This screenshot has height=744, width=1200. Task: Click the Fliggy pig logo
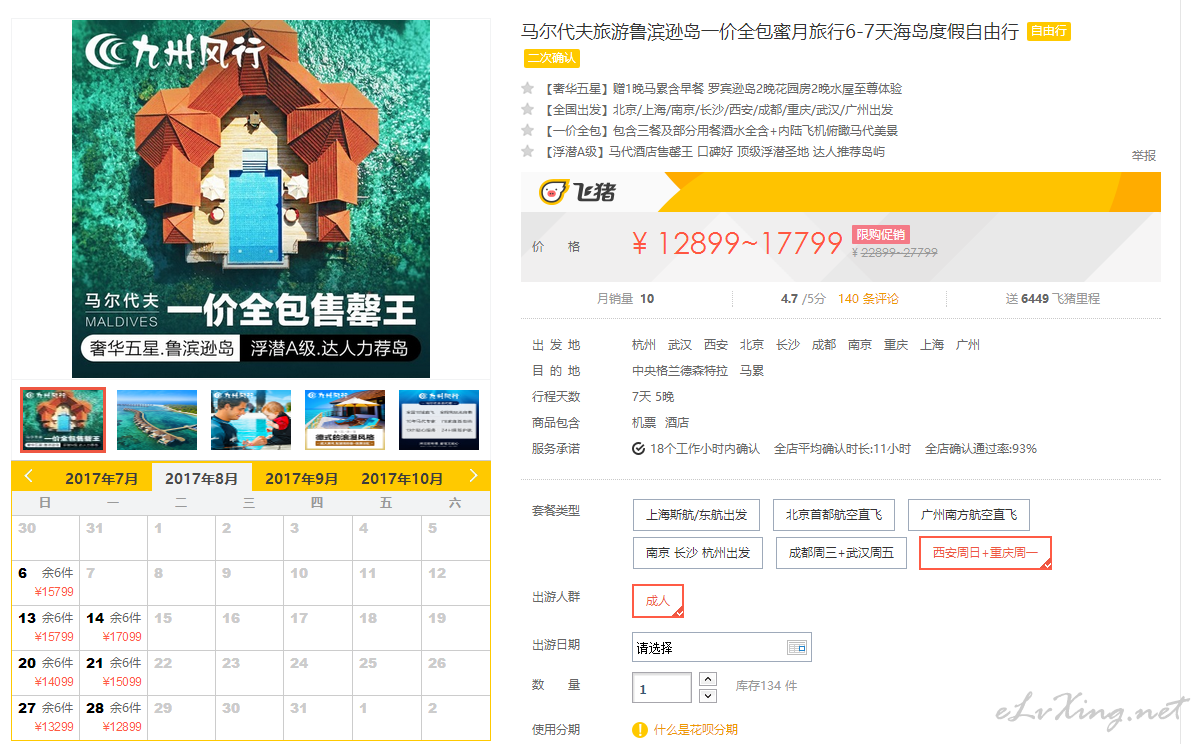click(x=578, y=192)
